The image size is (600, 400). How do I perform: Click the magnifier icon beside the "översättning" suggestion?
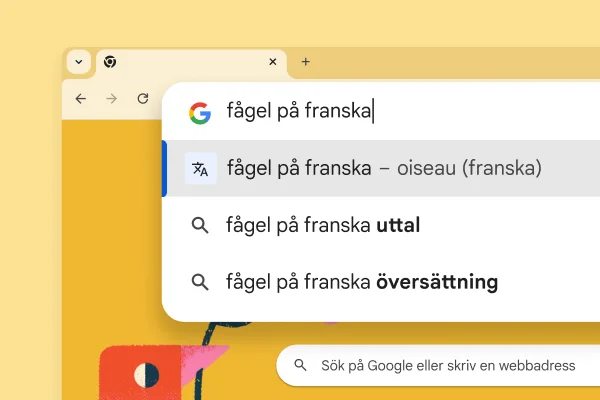(x=200, y=282)
